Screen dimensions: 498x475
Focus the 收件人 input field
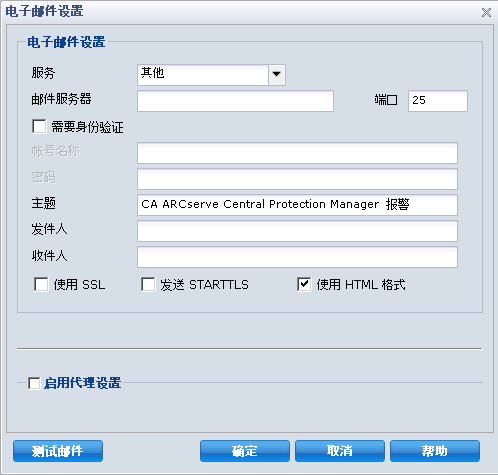(x=297, y=257)
